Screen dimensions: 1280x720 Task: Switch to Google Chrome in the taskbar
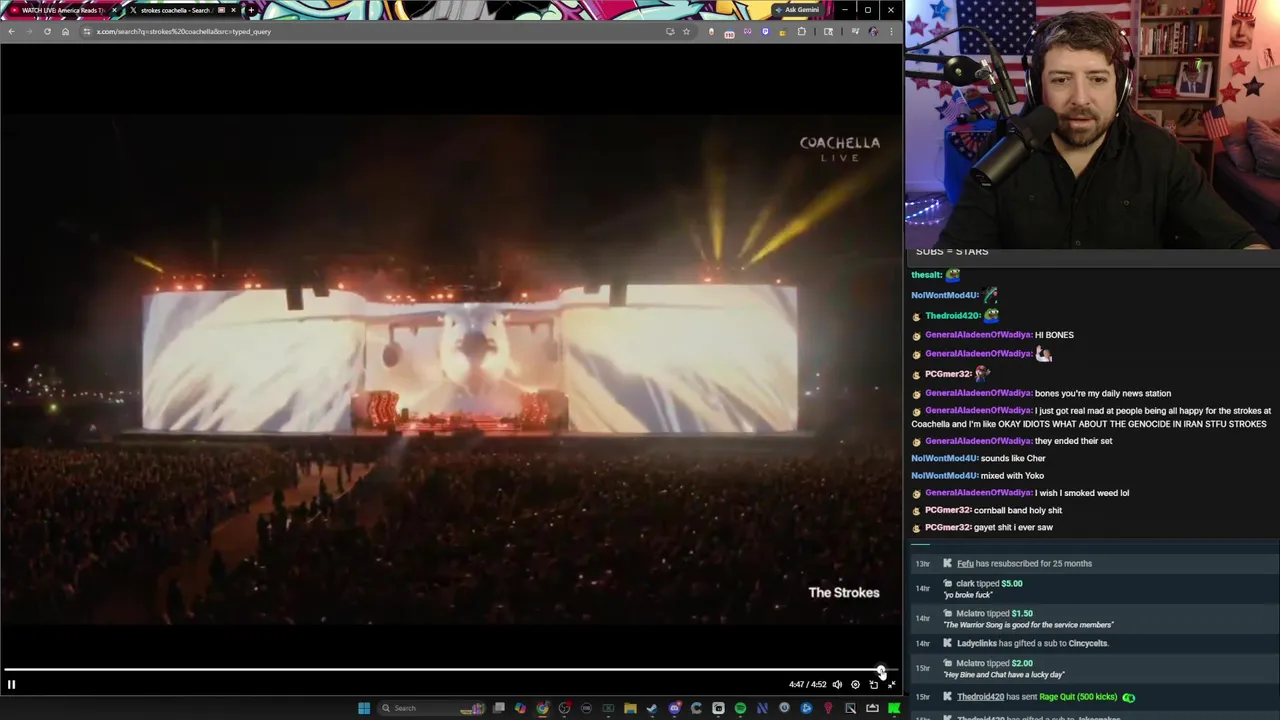(542, 708)
